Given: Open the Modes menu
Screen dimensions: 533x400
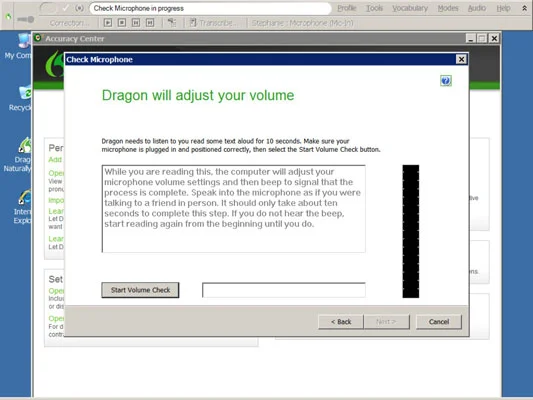Looking at the screenshot, I should (x=448, y=8).
